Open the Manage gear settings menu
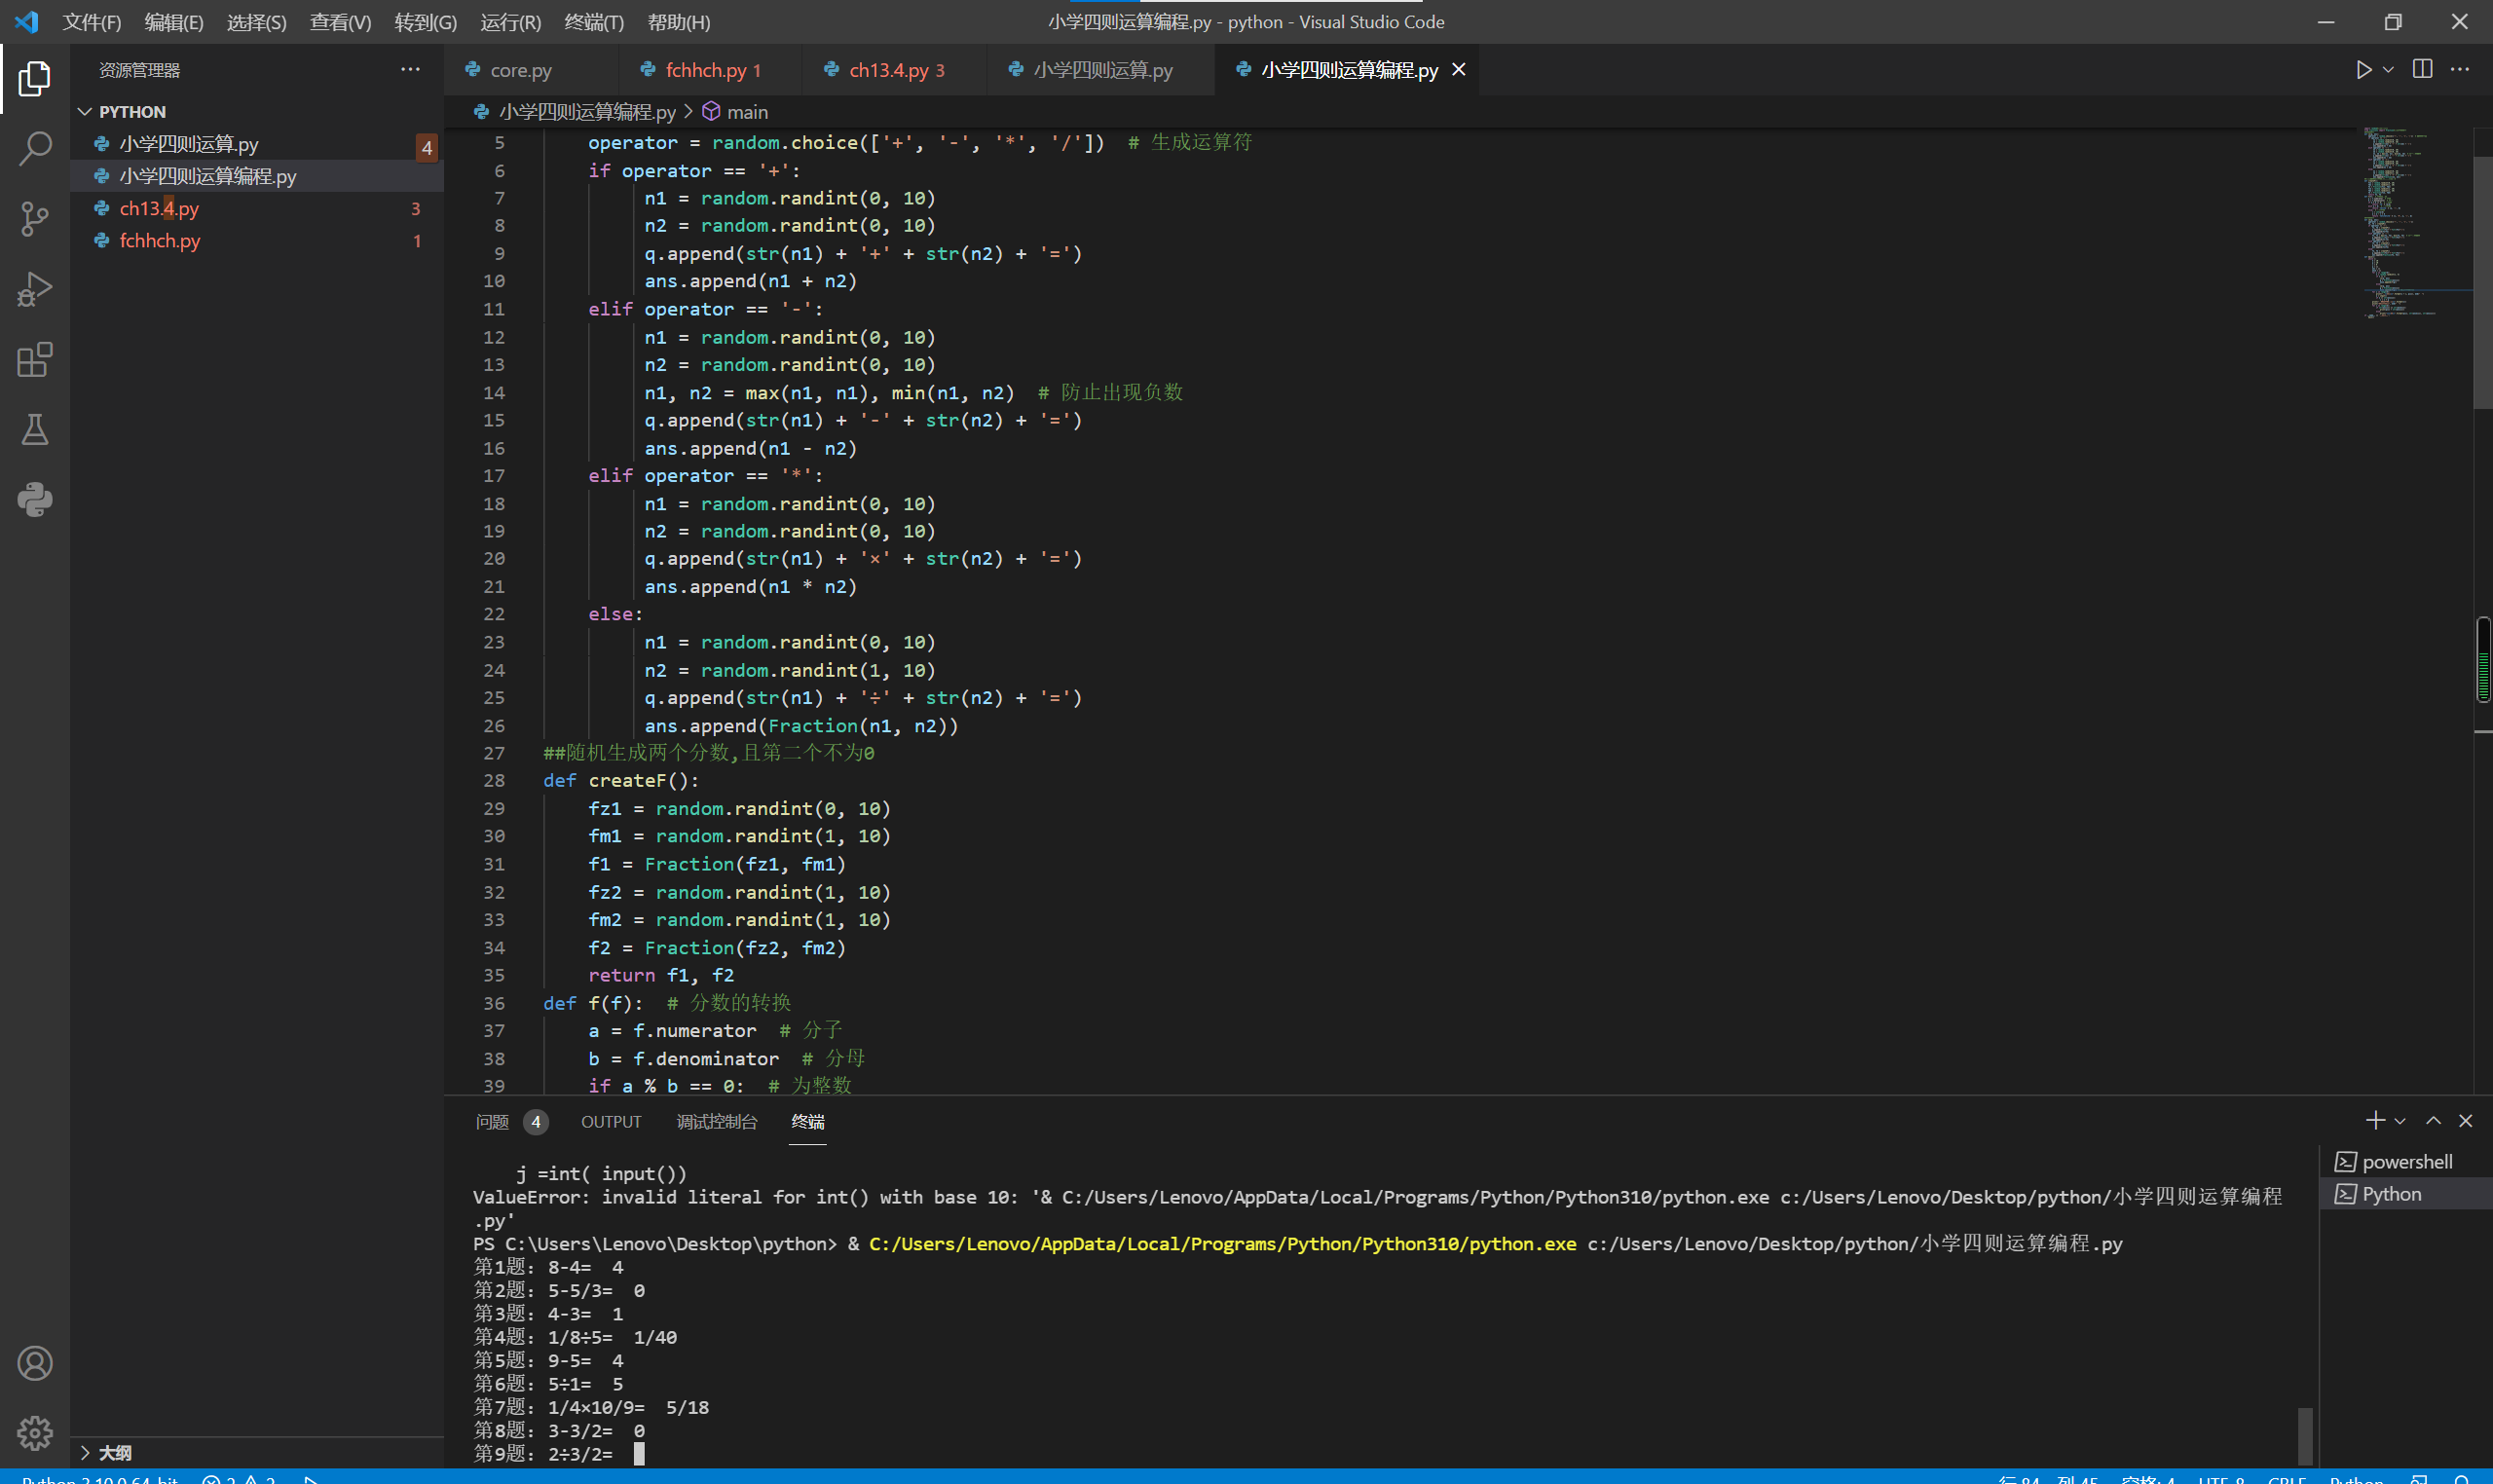Viewport: 2493px width, 1484px height. coord(35,1432)
